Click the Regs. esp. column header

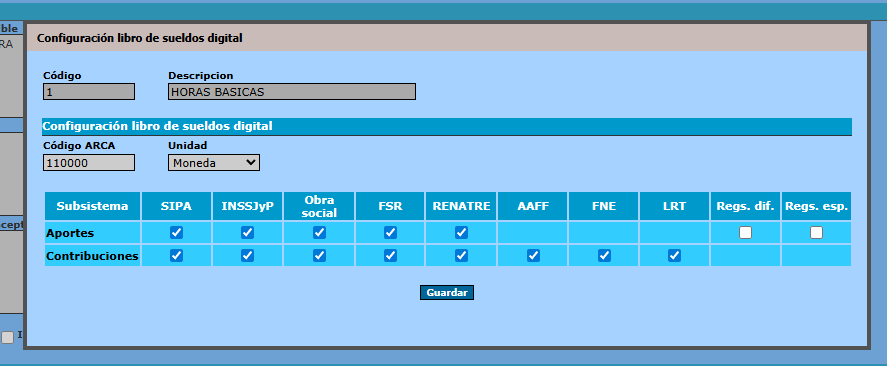[x=816, y=206]
